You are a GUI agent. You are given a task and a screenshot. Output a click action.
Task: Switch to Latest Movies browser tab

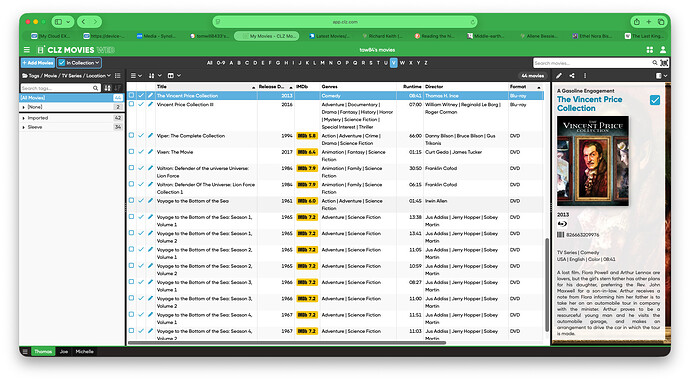pyautogui.click(x=330, y=36)
